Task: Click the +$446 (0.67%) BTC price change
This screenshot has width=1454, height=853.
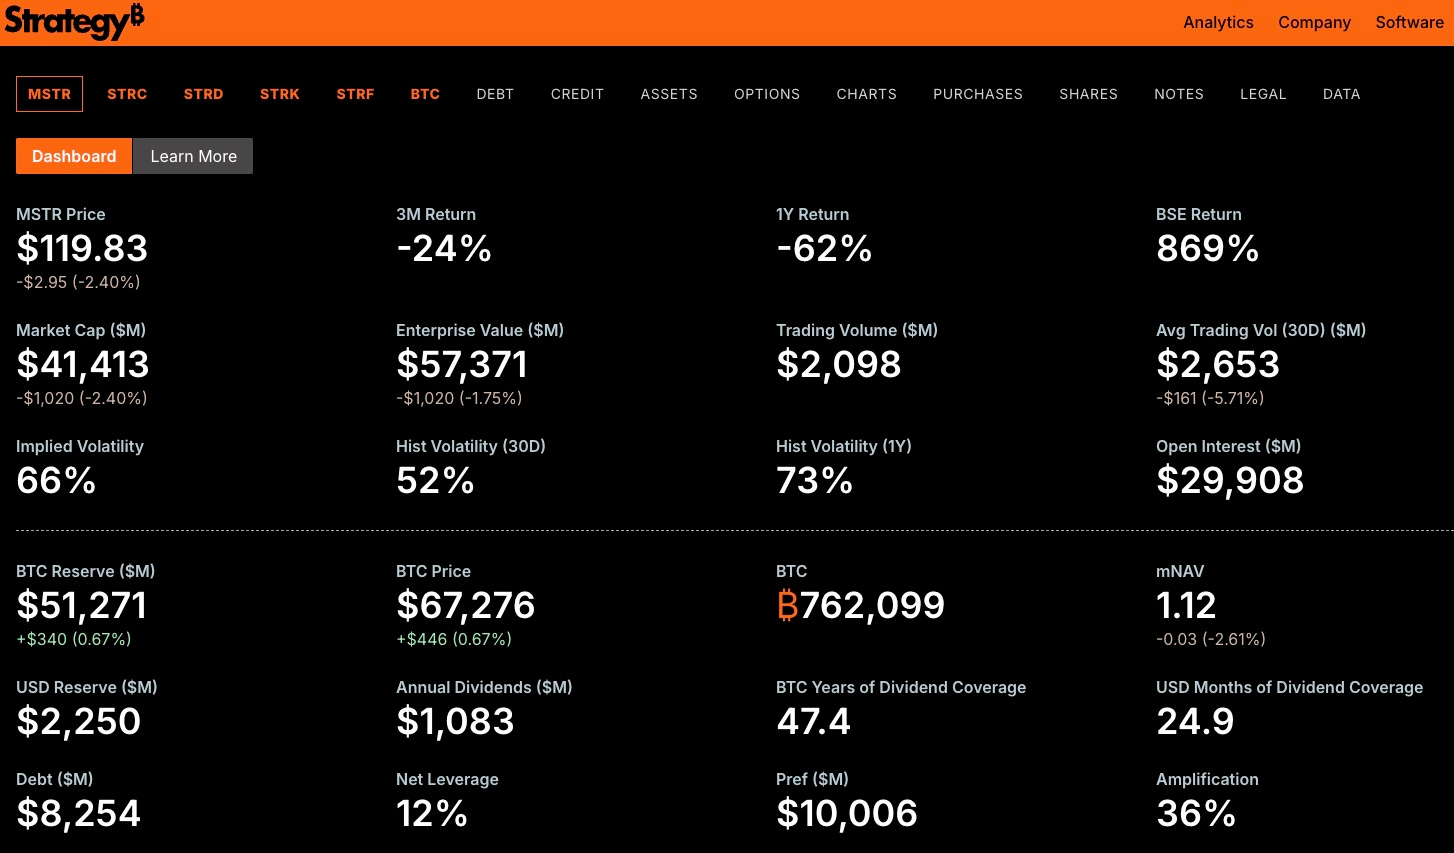Action: (454, 639)
